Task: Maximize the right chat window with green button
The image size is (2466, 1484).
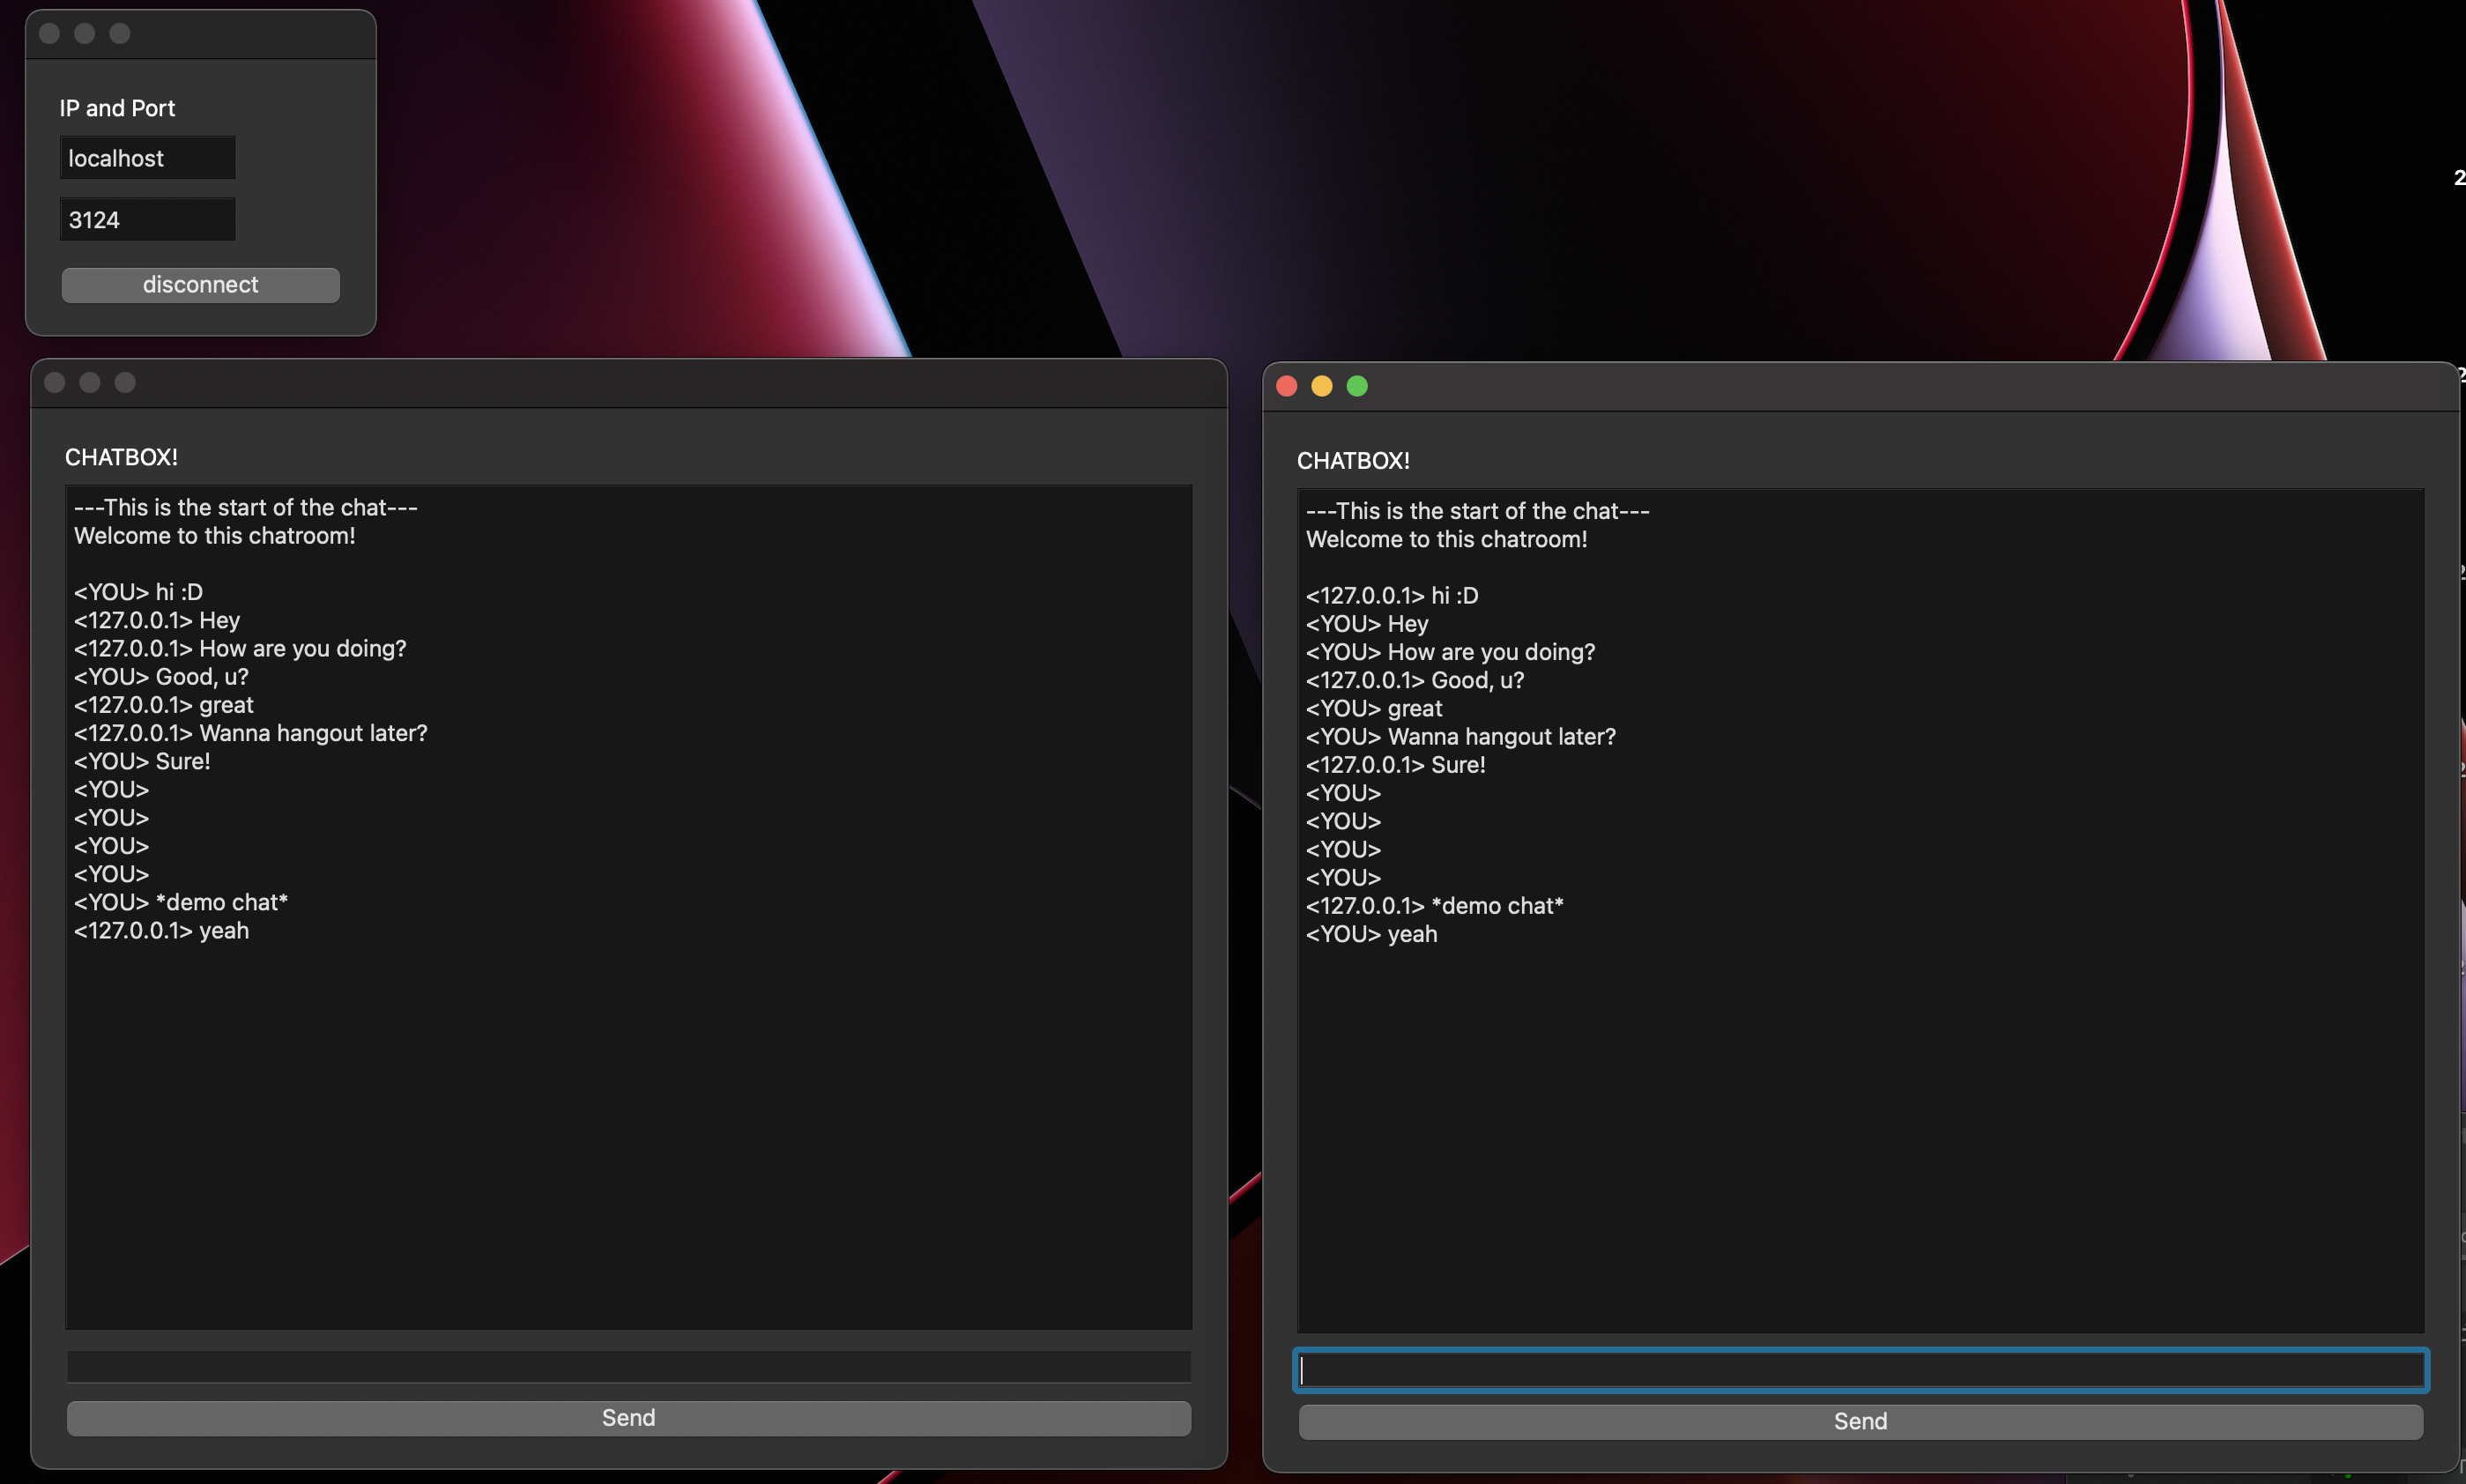Action: [x=1357, y=386]
